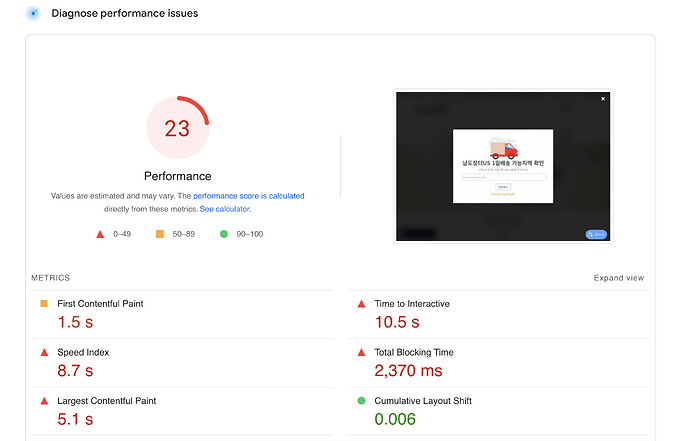690x441 pixels.
Task: Click the delivery truck image in the popup
Action: coord(503,149)
